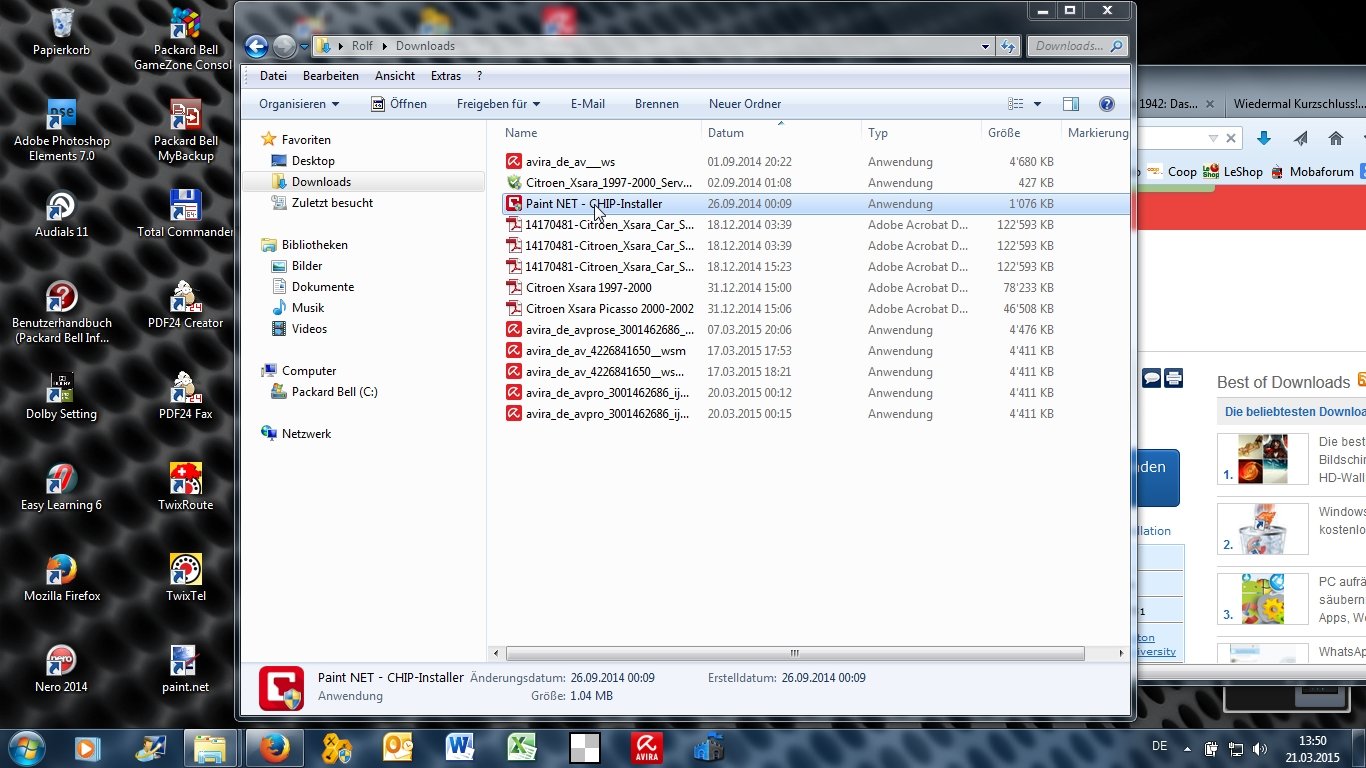Screen dimensions: 1366x768
Task: Expand the view options dropdown arrow
Action: click(x=1037, y=104)
